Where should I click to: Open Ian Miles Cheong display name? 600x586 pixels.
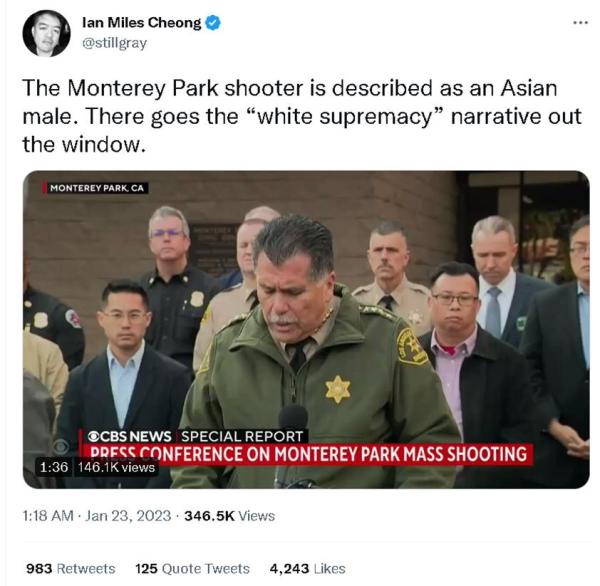point(142,23)
